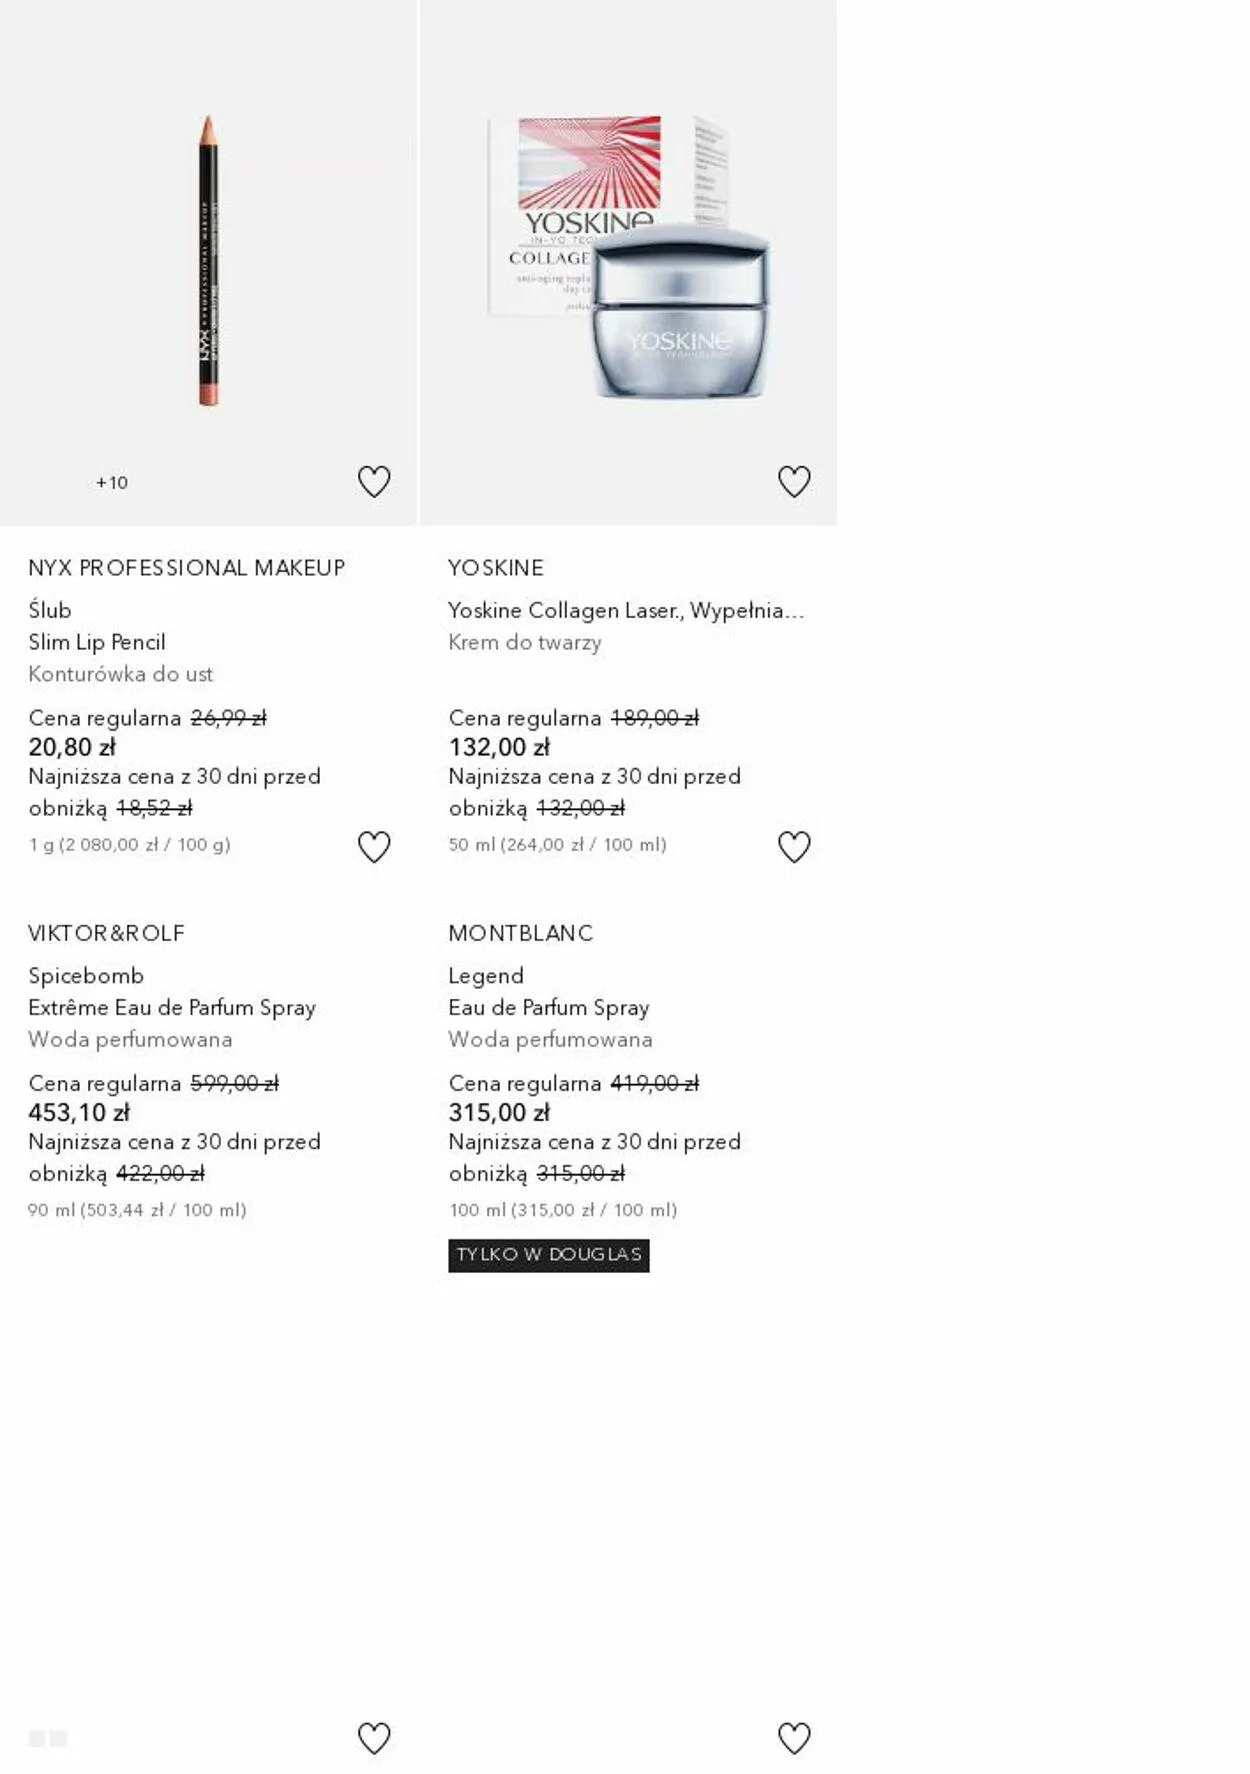The width and height of the screenshot is (1250, 1774).
Task: Open the Yoskine cream jar product photo
Action: click(628, 262)
